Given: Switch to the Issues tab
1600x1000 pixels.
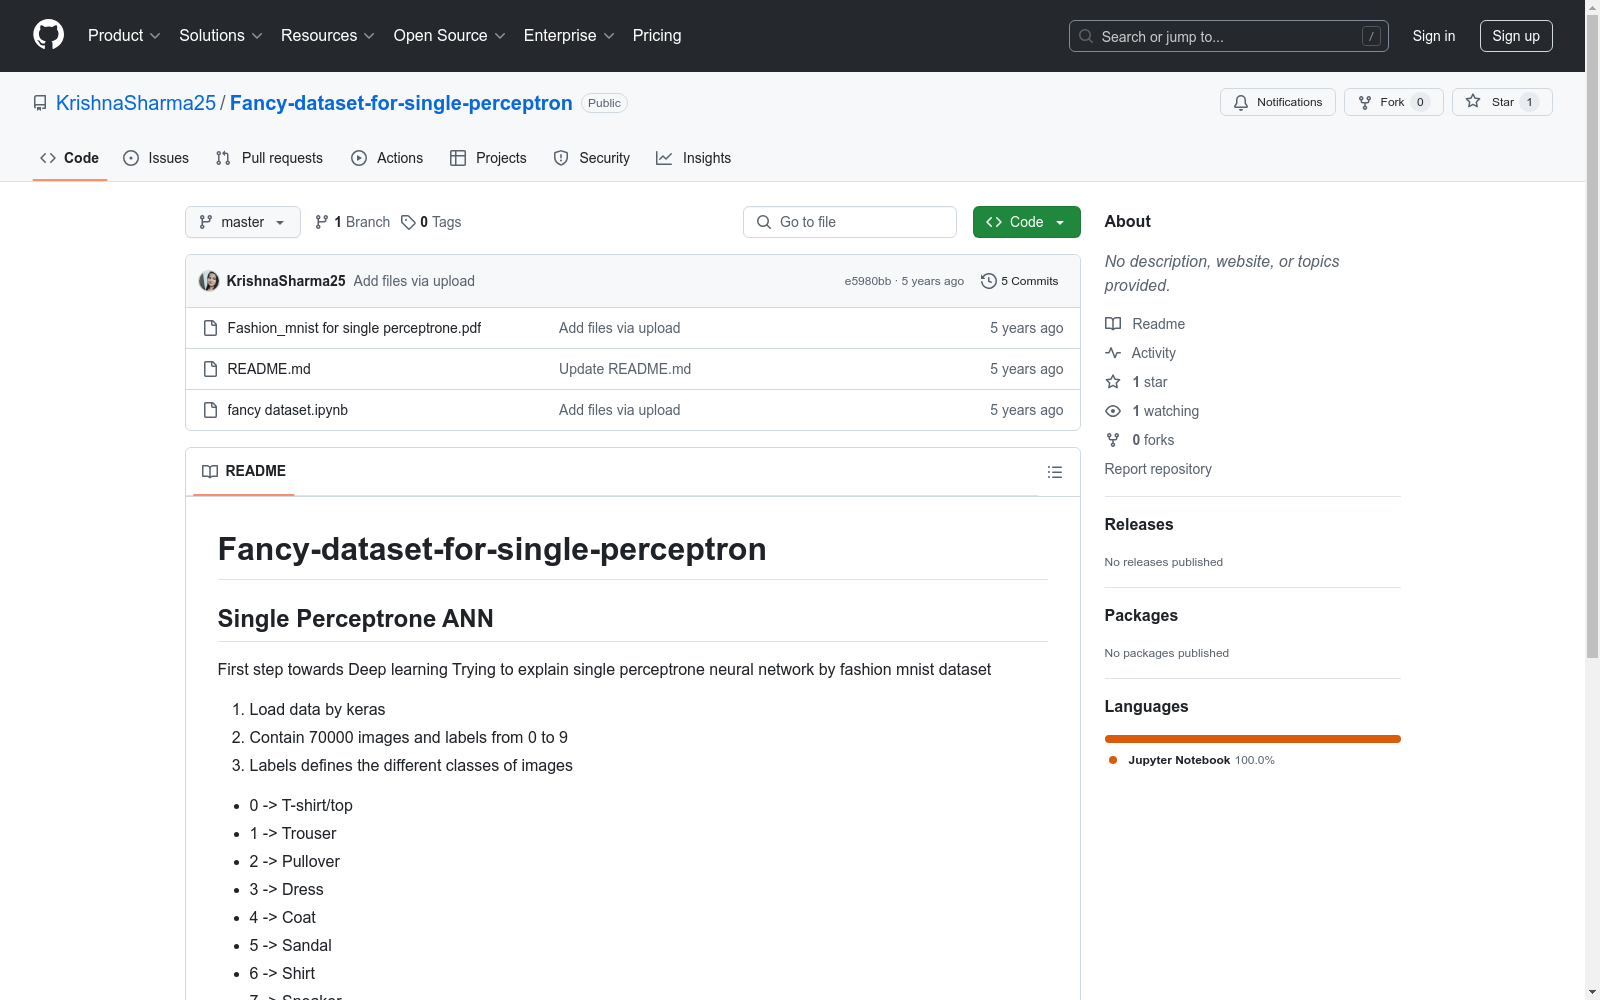Looking at the screenshot, I should point(156,158).
